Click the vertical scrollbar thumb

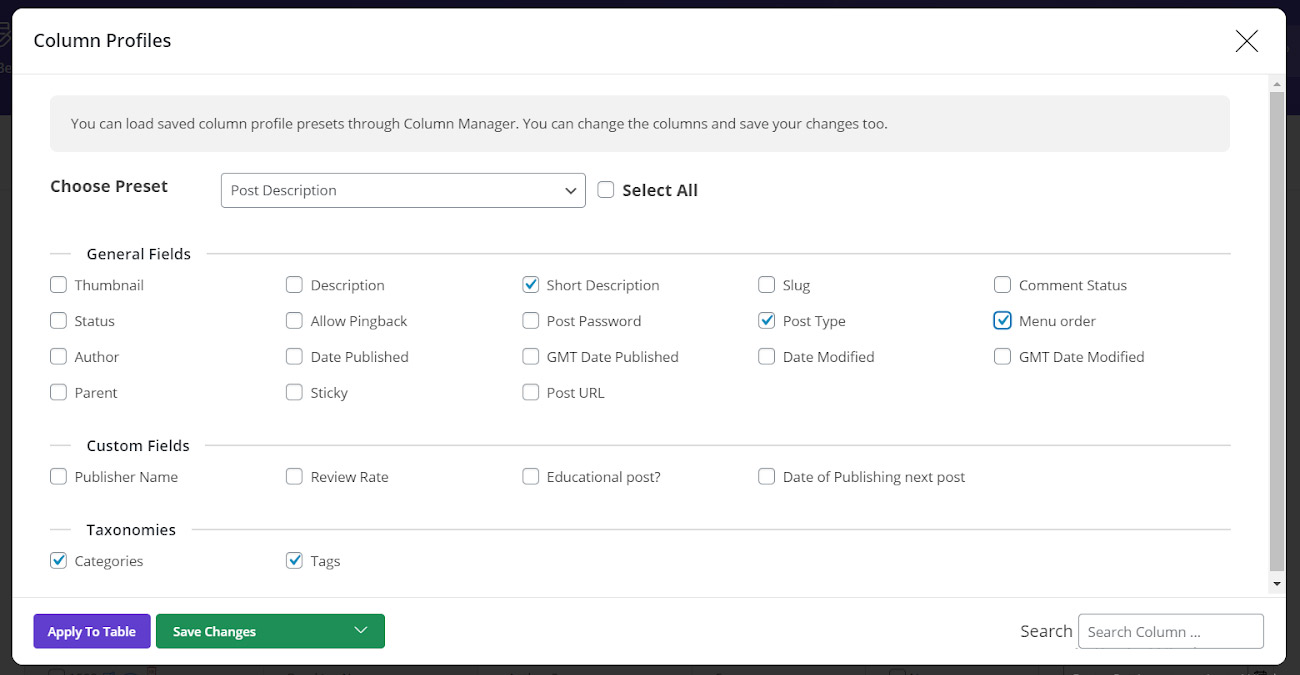click(1277, 330)
